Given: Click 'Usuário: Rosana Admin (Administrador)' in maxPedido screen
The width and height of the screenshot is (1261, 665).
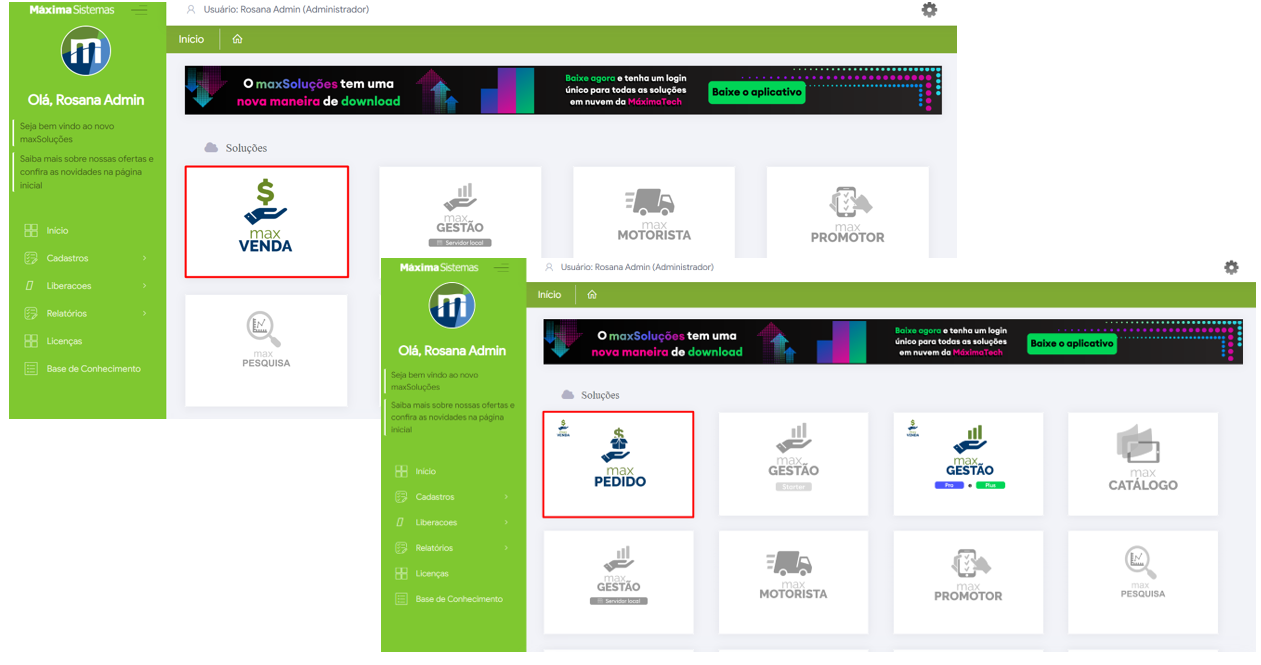Looking at the screenshot, I should click(637, 267).
